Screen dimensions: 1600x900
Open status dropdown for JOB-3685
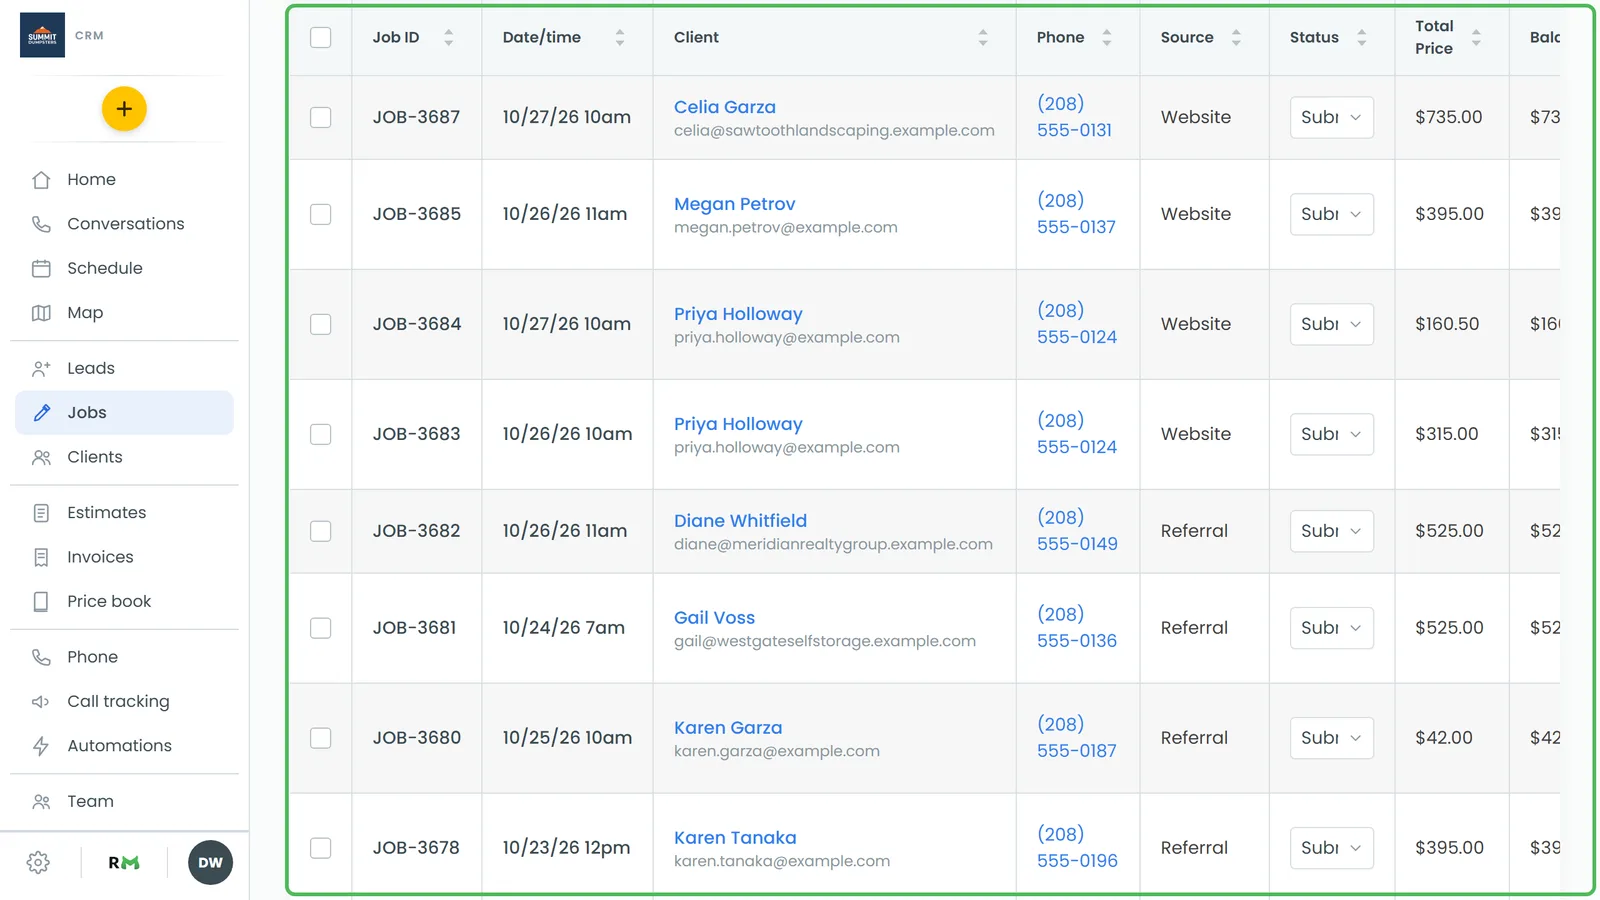tap(1331, 214)
